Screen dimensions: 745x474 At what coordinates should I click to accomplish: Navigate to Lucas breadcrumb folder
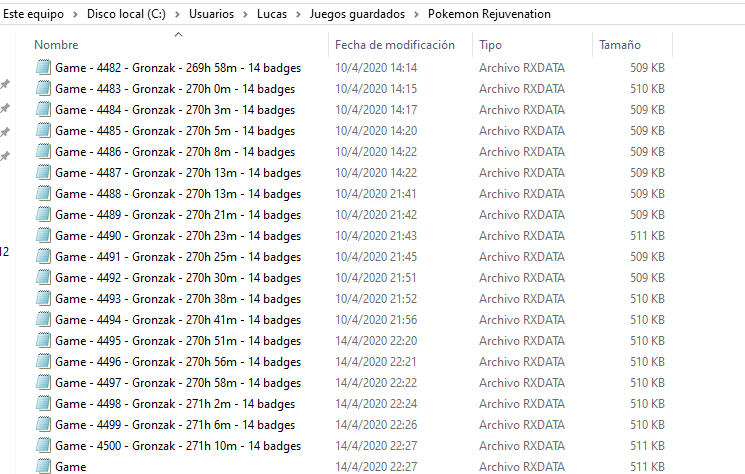tap(272, 14)
